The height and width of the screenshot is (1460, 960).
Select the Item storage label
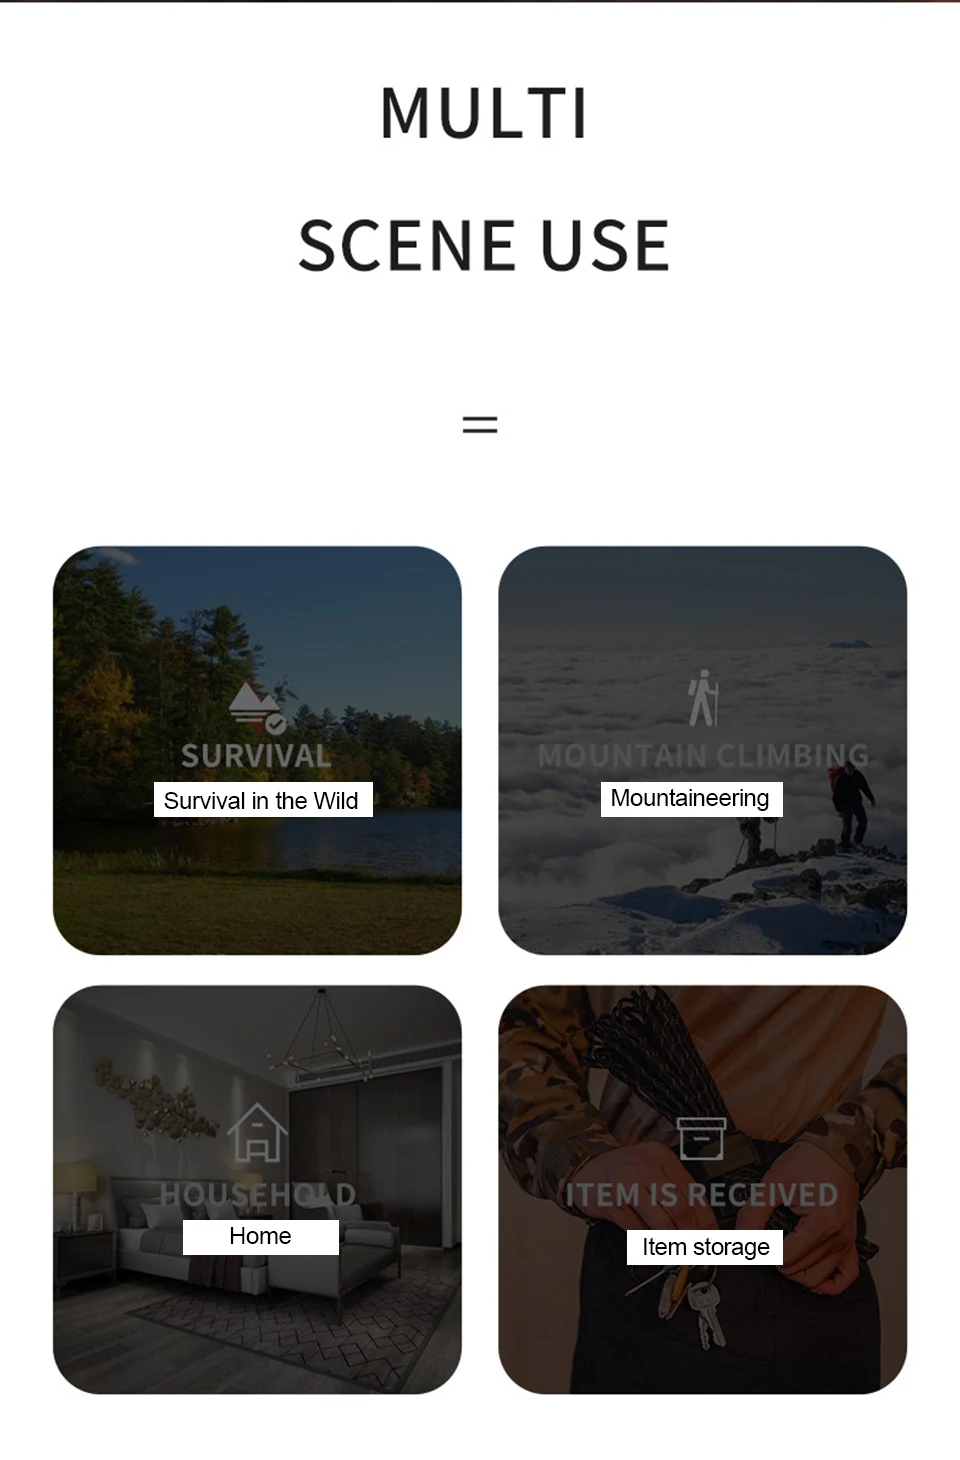(x=705, y=1247)
